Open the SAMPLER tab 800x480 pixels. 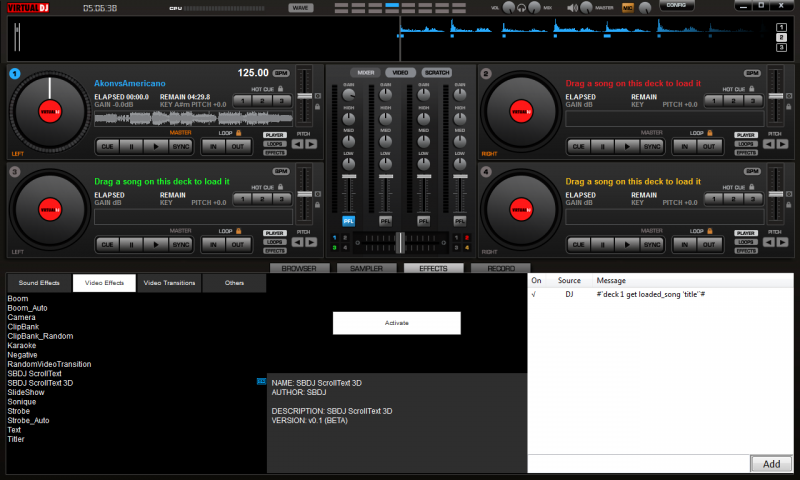366,268
